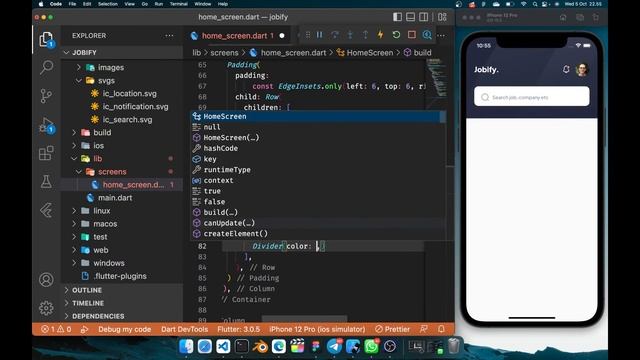640x360 pixels.
Task: Click Flutter: 3.0.5 version in status bar
Action: tap(239, 329)
